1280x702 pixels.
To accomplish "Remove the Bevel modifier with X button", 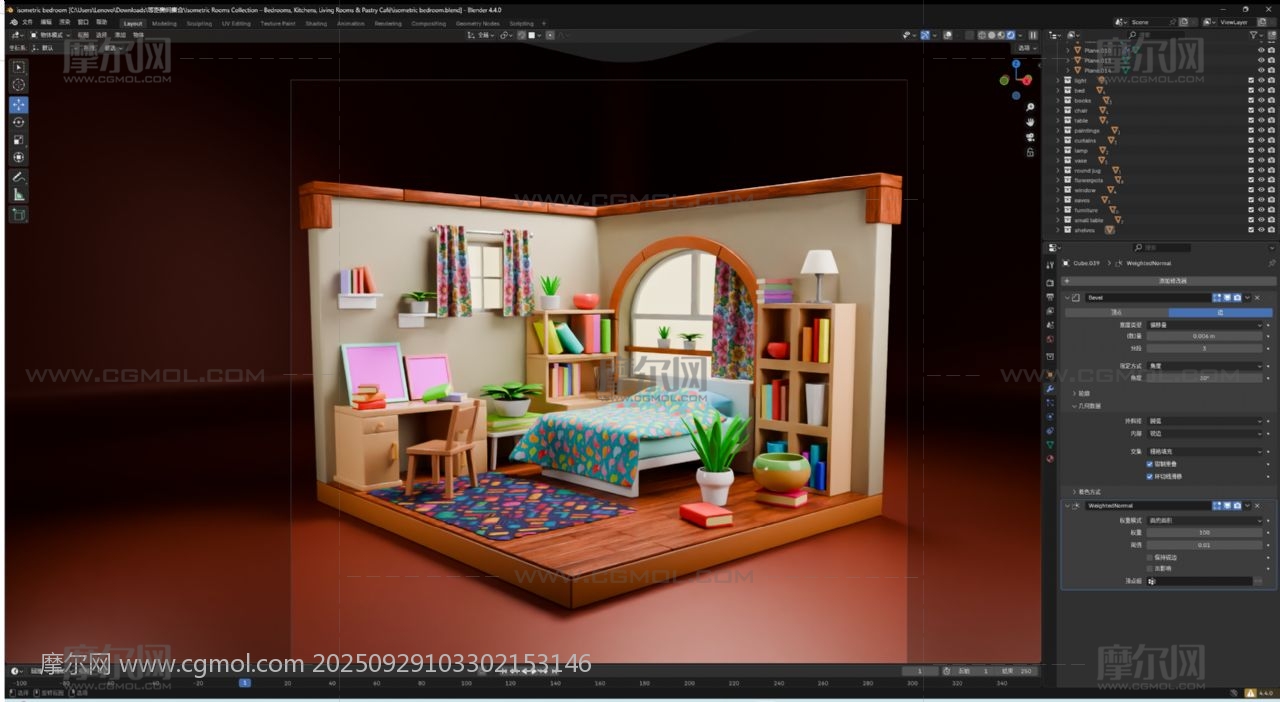I will tap(1257, 297).
